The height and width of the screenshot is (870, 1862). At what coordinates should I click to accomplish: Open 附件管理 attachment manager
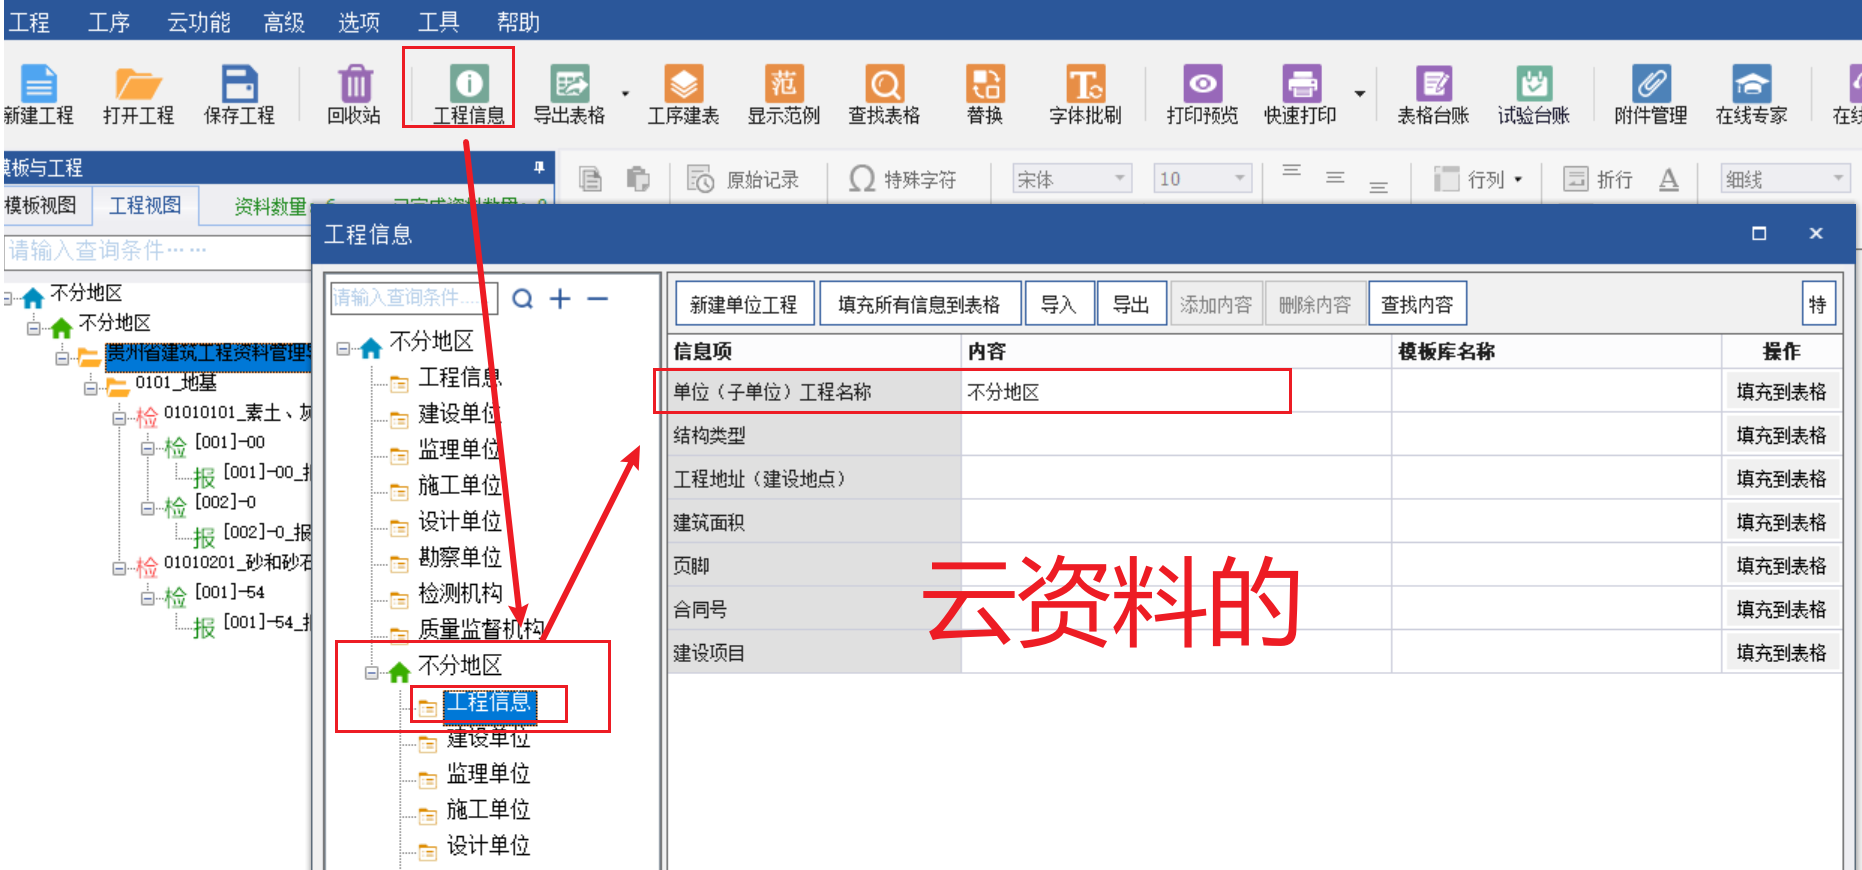[x=1650, y=86]
